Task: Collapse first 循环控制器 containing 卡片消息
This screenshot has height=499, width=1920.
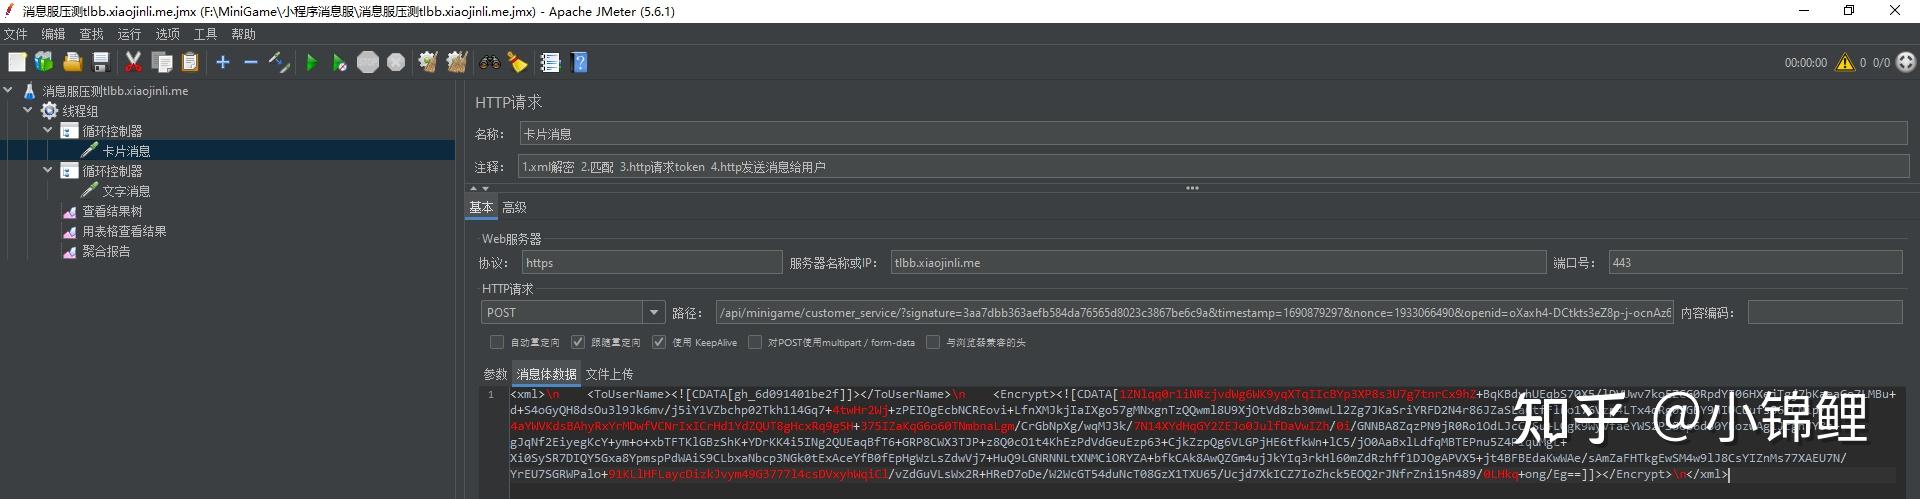Action: (47, 130)
